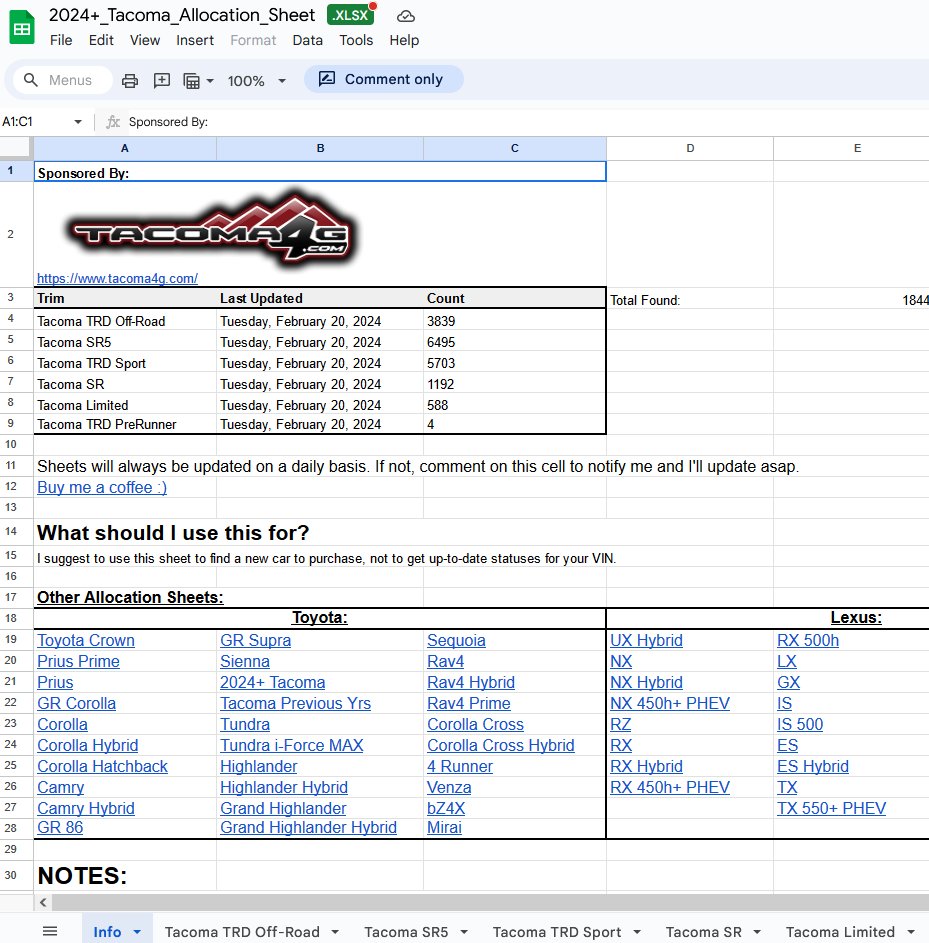This screenshot has width=929, height=943.
Task: Open the Corolla Cross Hybrid link
Action: (x=501, y=745)
